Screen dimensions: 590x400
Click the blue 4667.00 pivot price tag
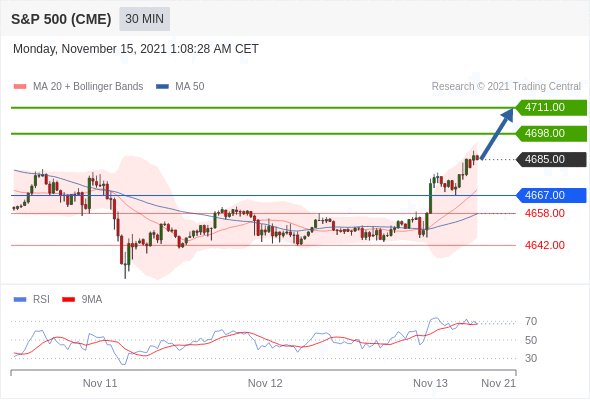(551, 195)
